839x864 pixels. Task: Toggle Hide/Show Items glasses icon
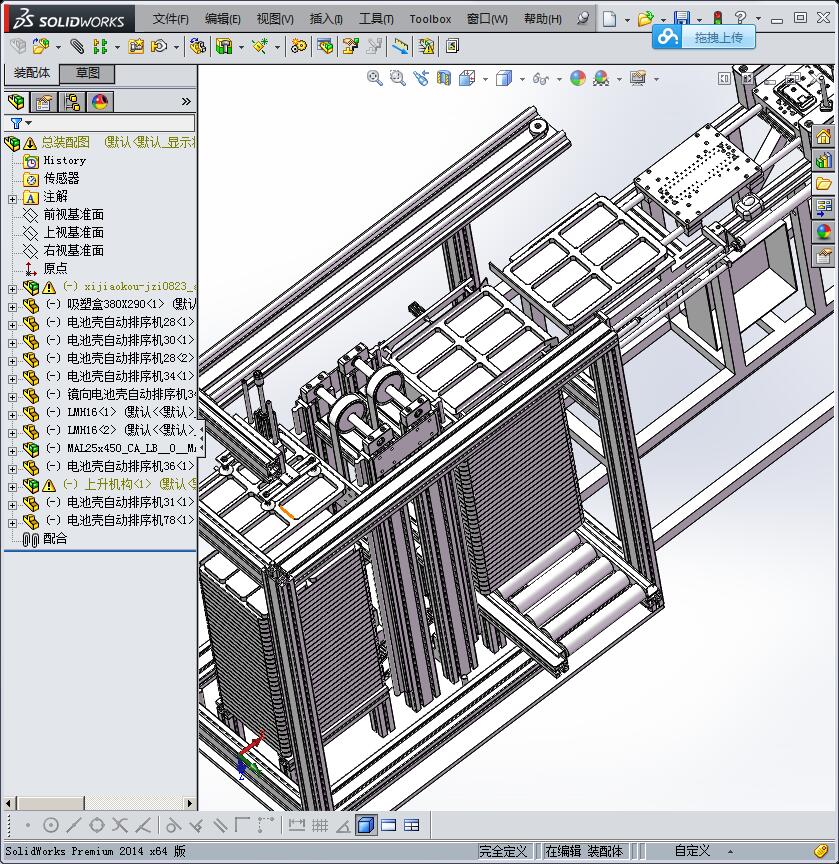tap(541, 78)
